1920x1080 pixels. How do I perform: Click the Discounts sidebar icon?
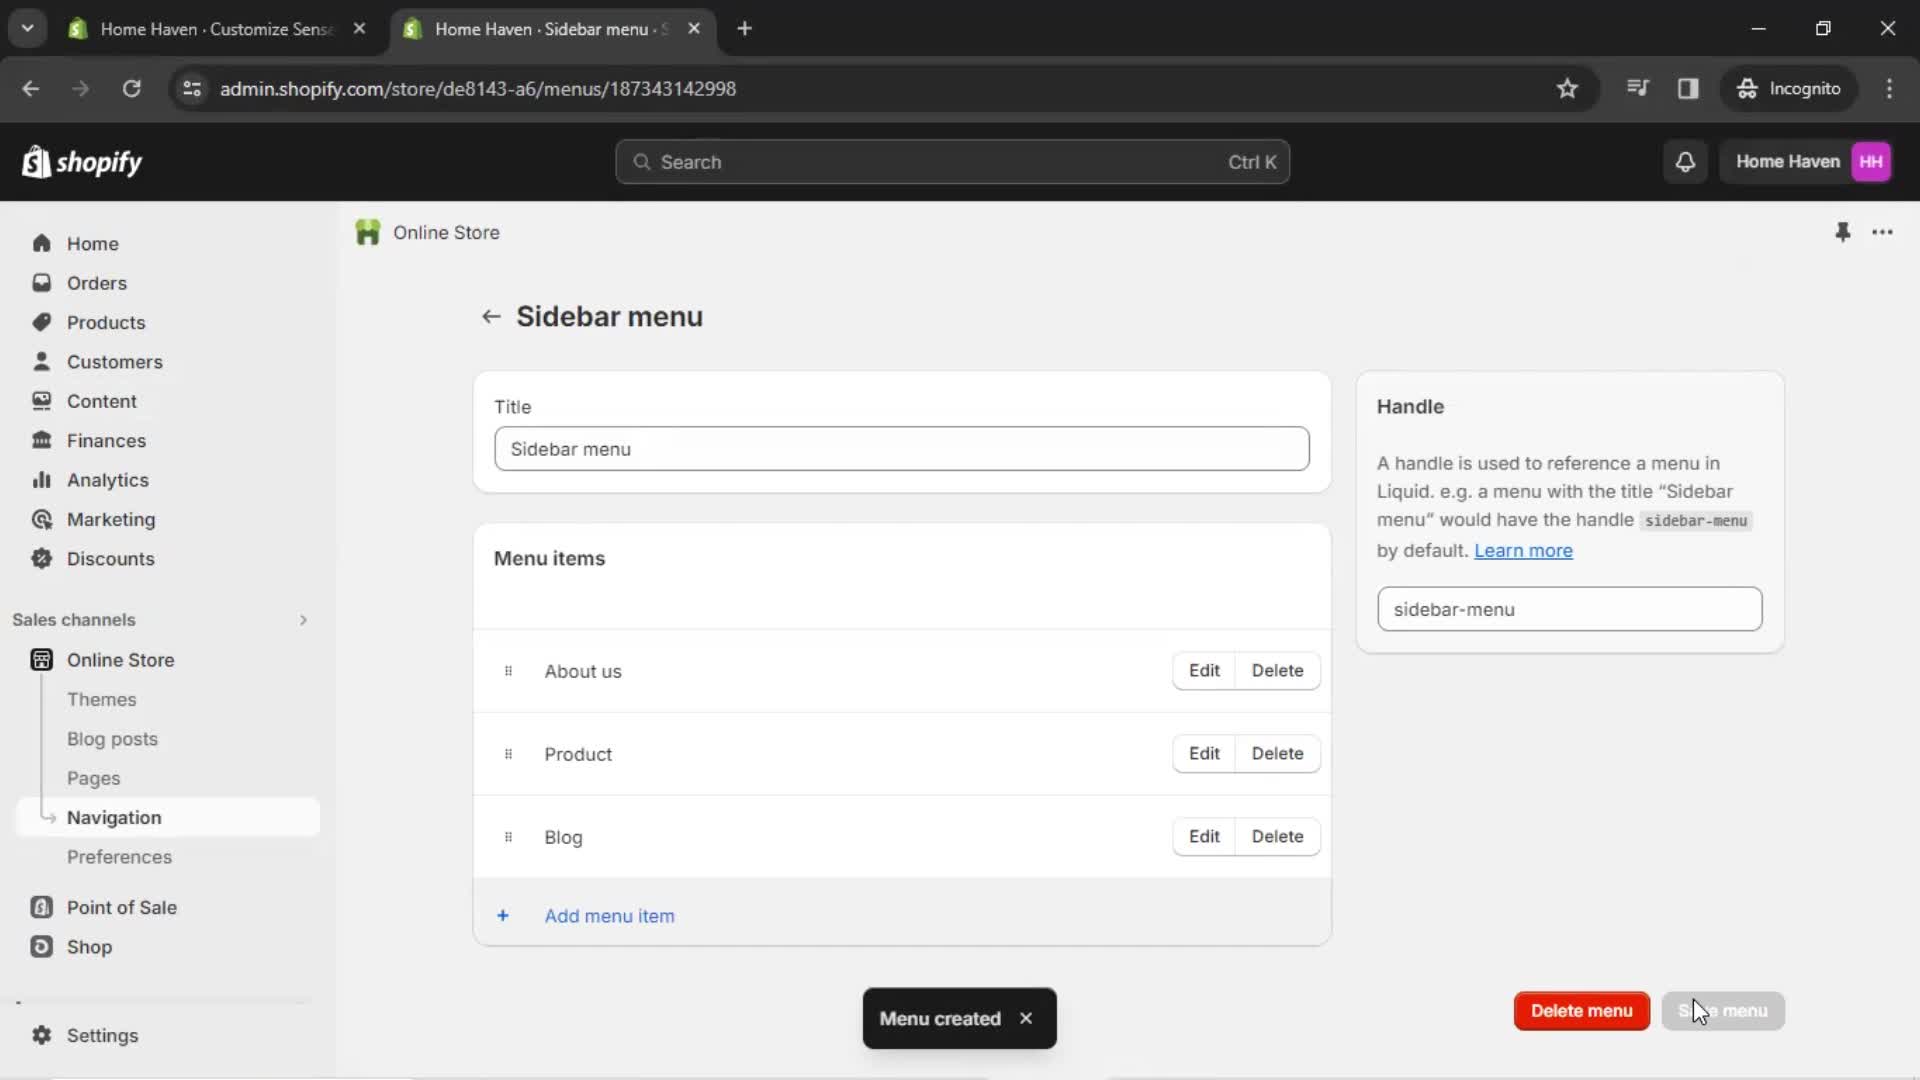coord(41,558)
